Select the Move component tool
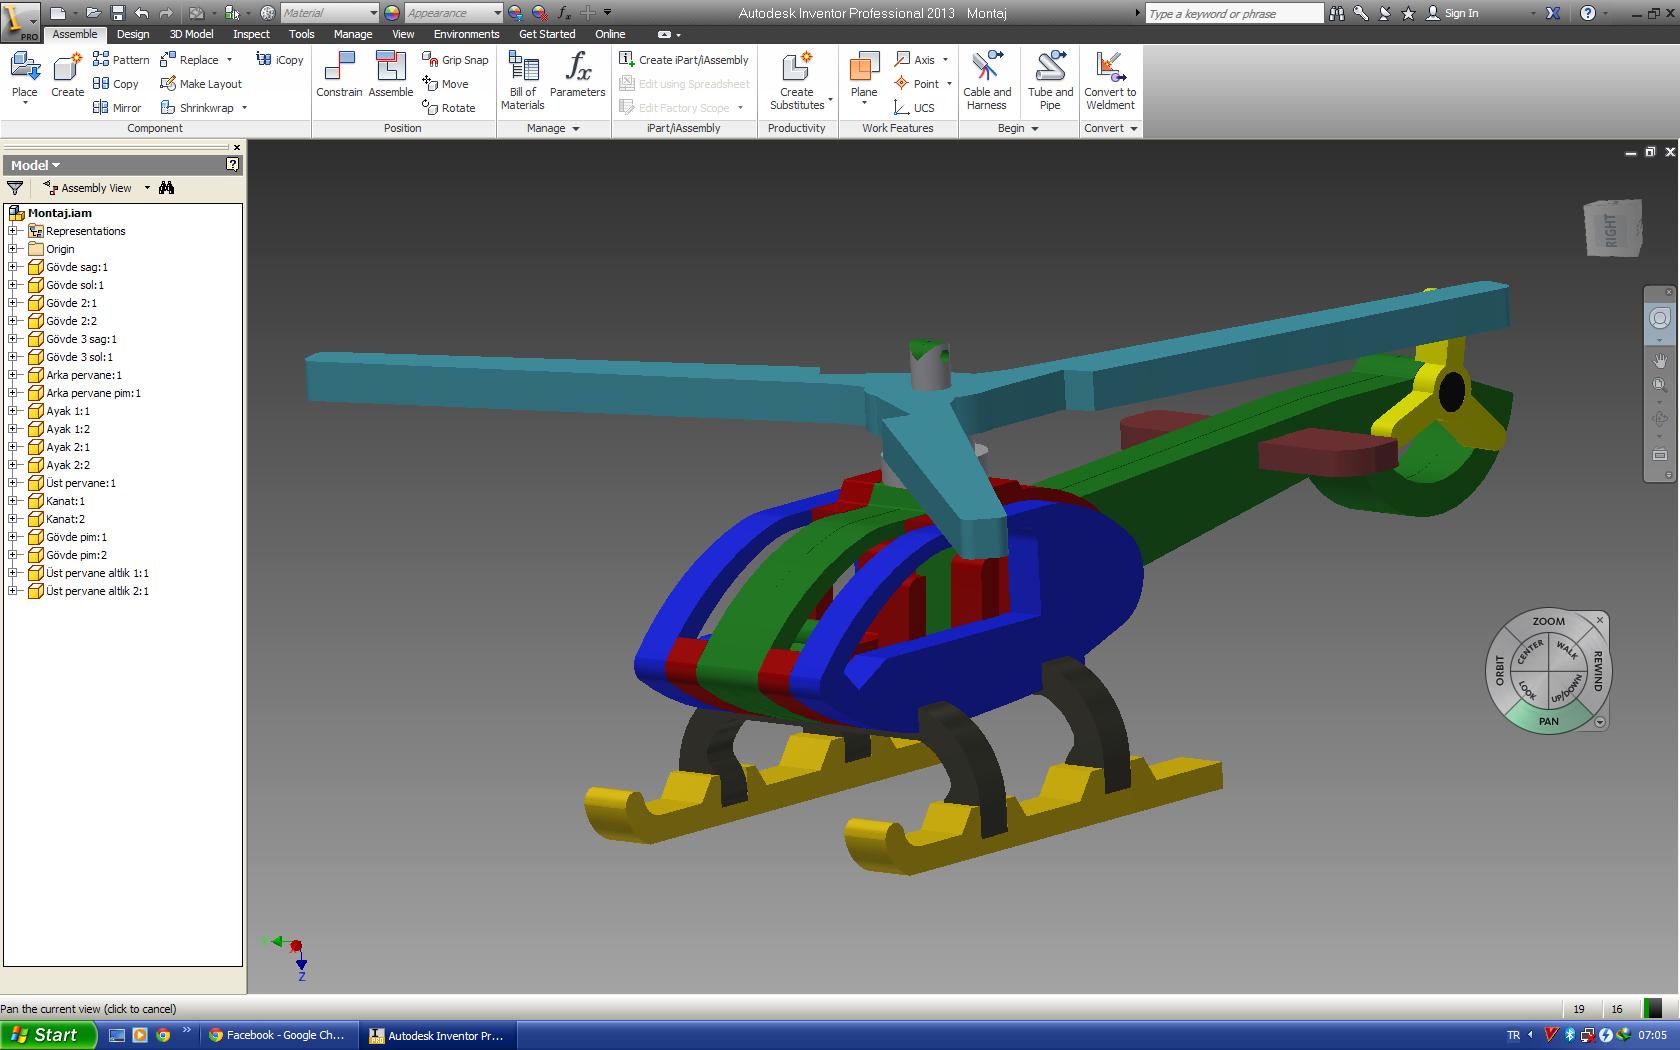The height and width of the screenshot is (1050, 1680). pos(445,84)
